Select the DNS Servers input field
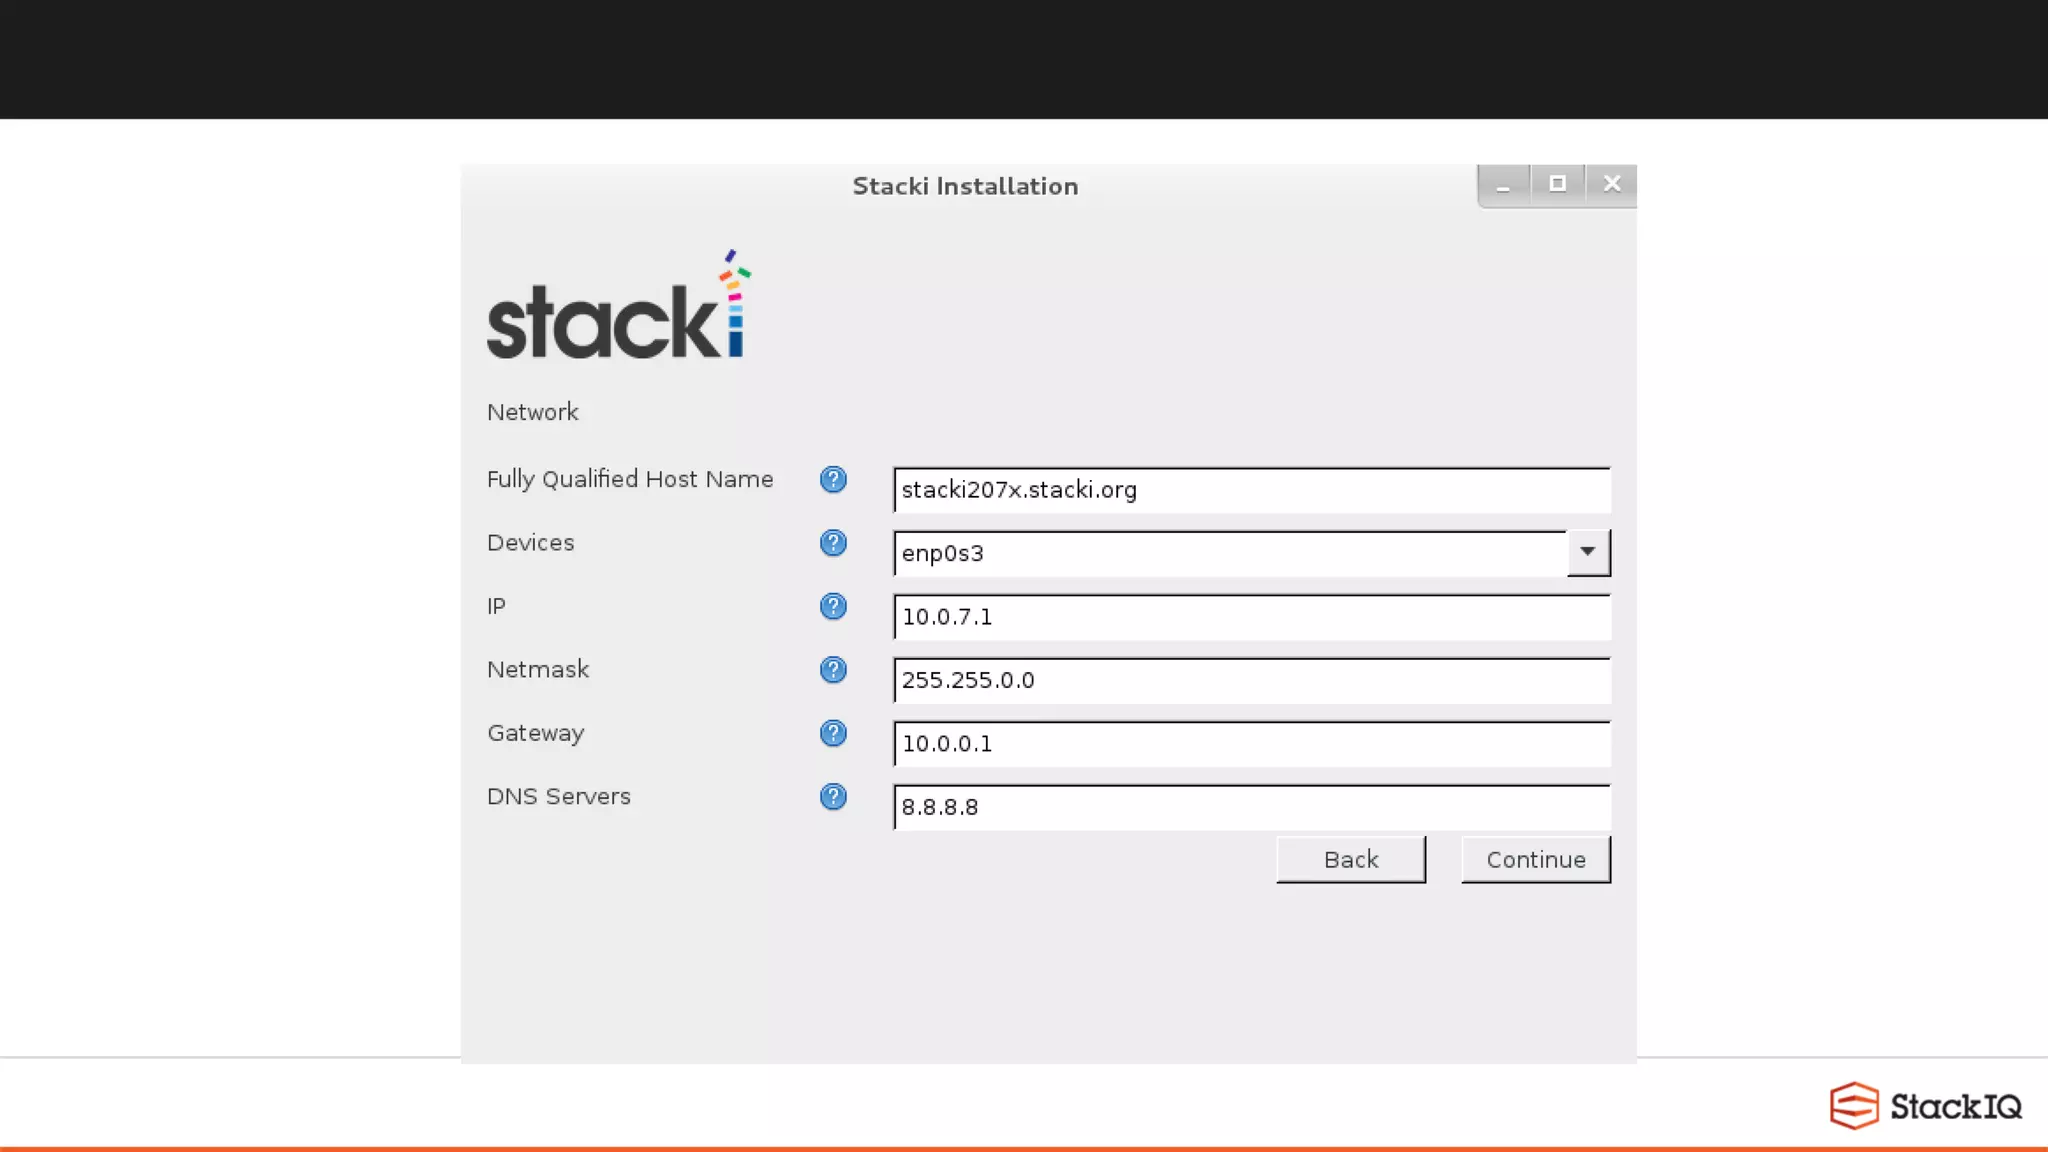The image size is (2048, 1152). [1250, 807]
